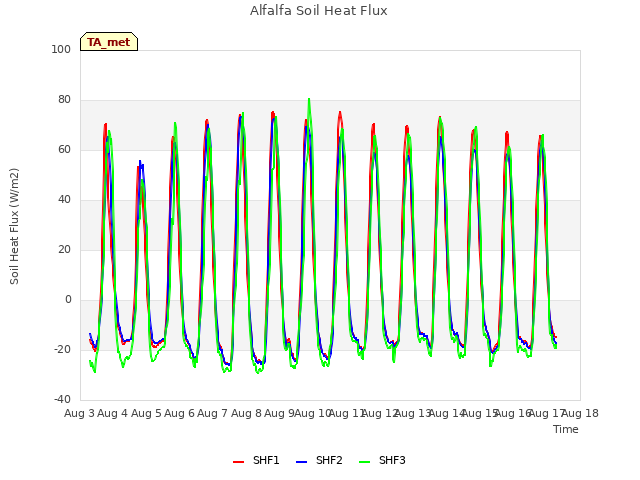Click the blue SHF2 peak on Aug 5

140,162
